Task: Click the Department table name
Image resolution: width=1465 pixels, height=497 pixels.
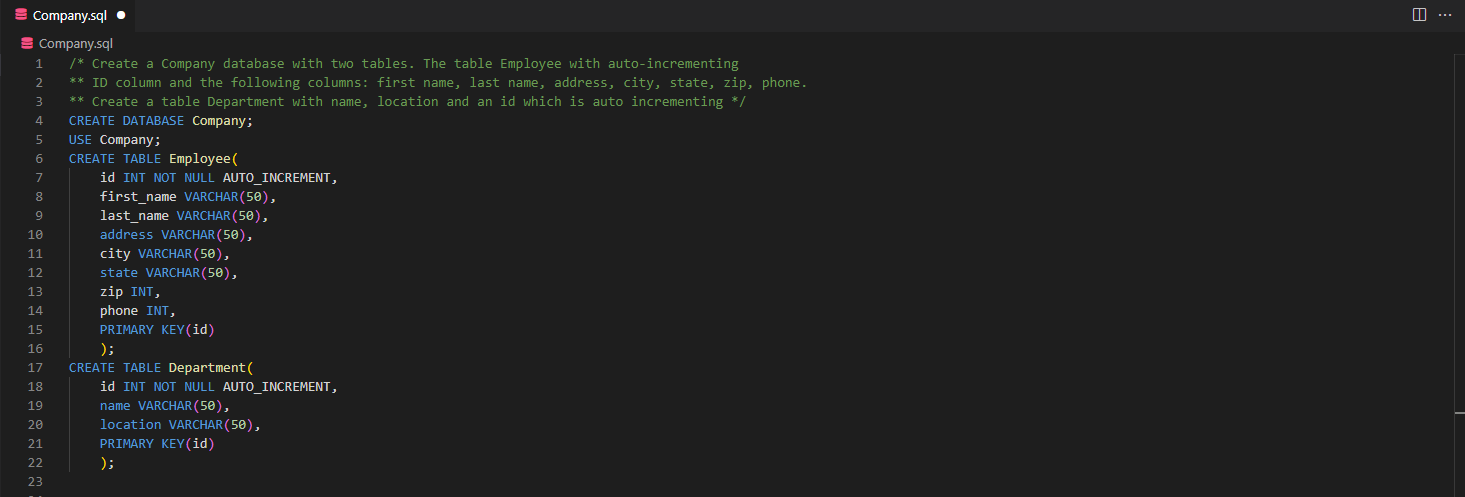Action: 207,367
